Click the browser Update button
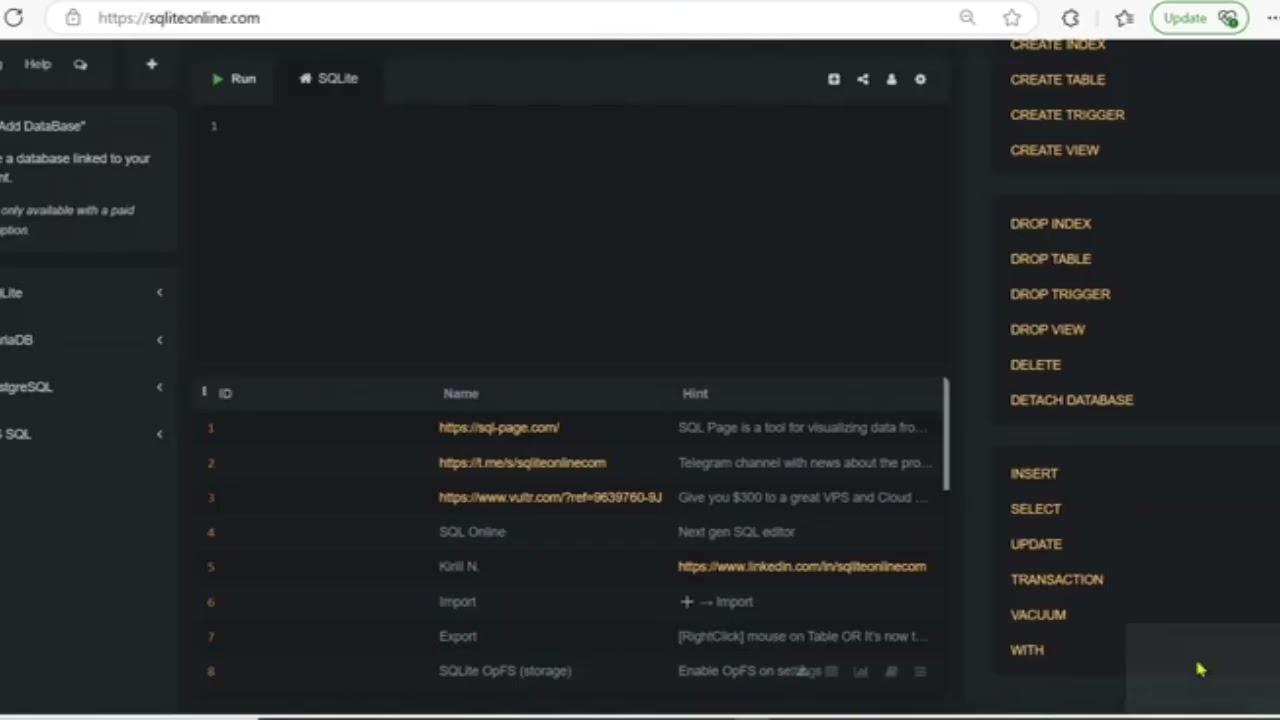The image size is (1280, 720). point(1199,18)
